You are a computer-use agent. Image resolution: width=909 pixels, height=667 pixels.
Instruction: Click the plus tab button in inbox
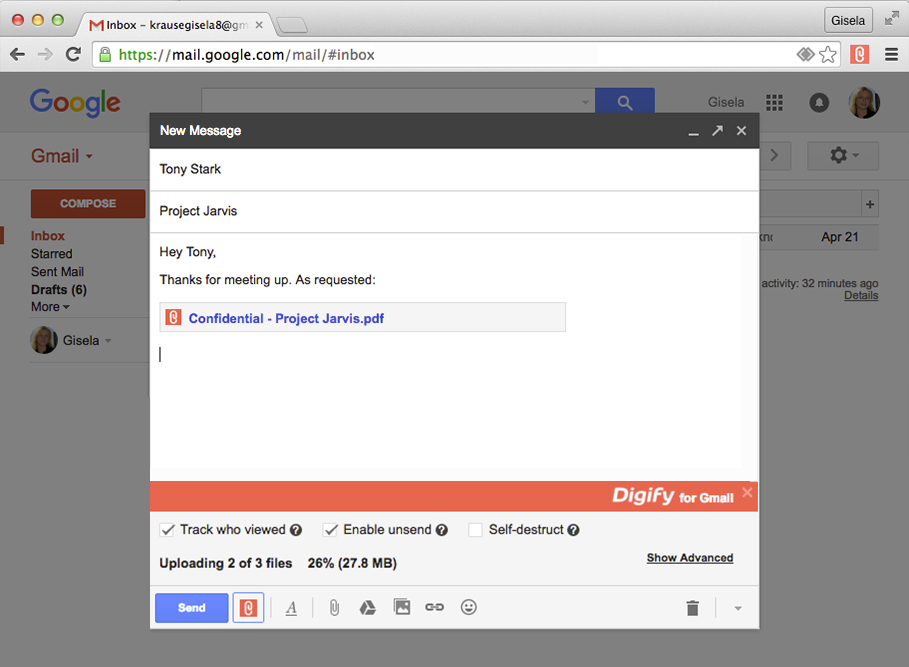tap(870, 204)
